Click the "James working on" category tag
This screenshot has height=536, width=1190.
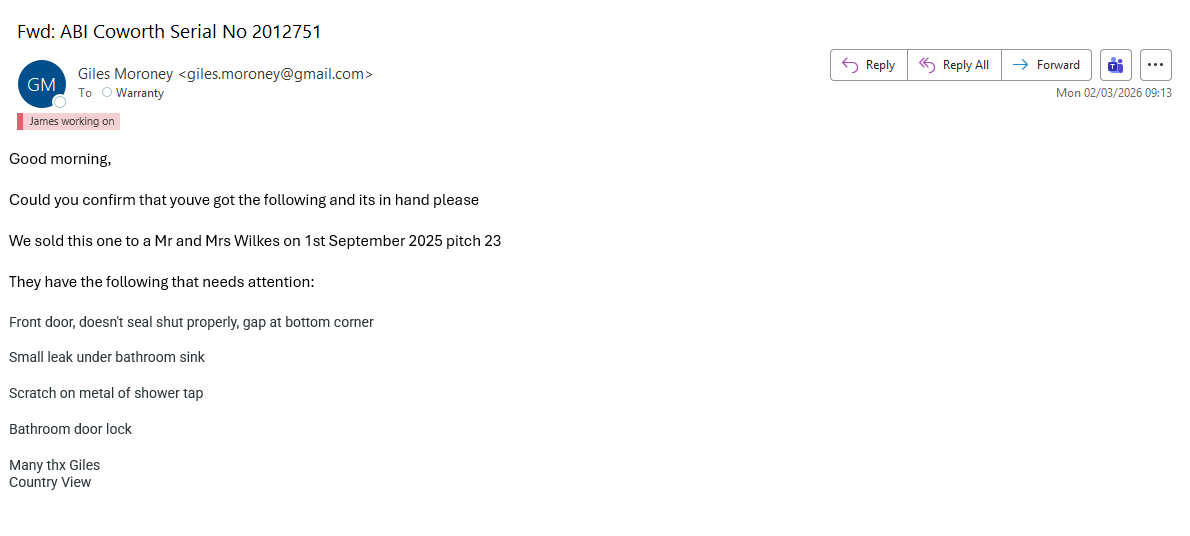pos(72,122)
